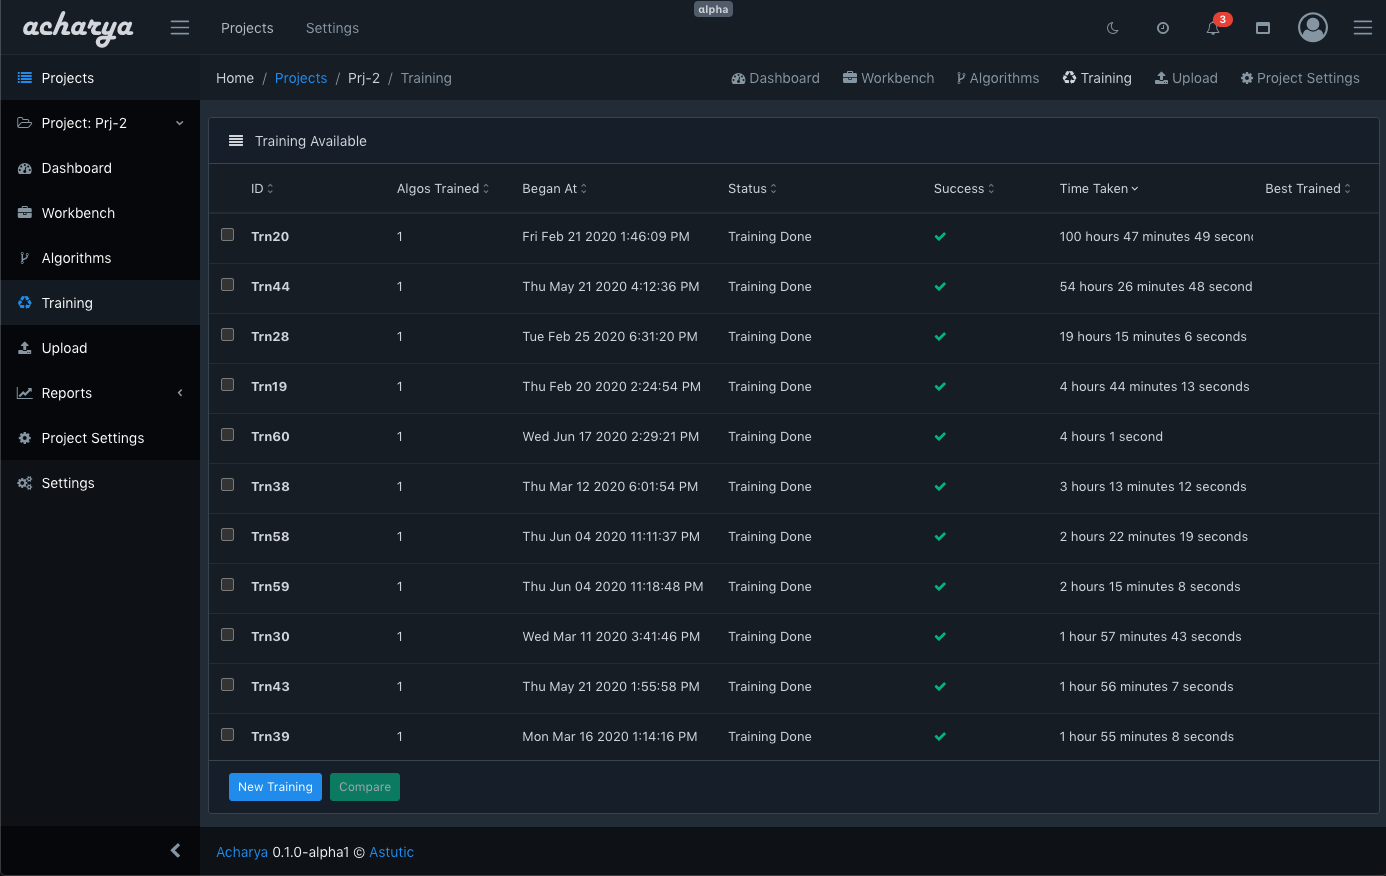The width and height of the screenshot is (1386, 876).
Task: Click the user profile avatar icon
Action: pyautogui.click(x=1312, y=28)
